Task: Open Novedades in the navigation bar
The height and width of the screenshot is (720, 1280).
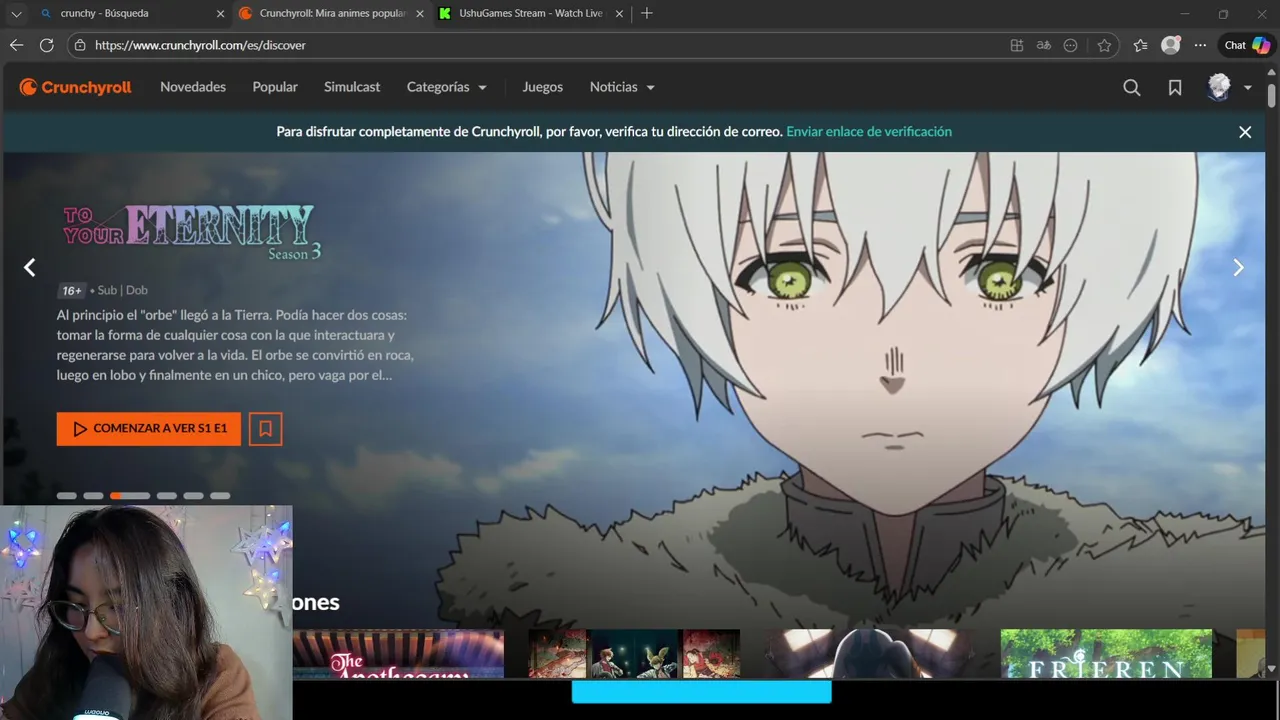Action: coord(193,87)
